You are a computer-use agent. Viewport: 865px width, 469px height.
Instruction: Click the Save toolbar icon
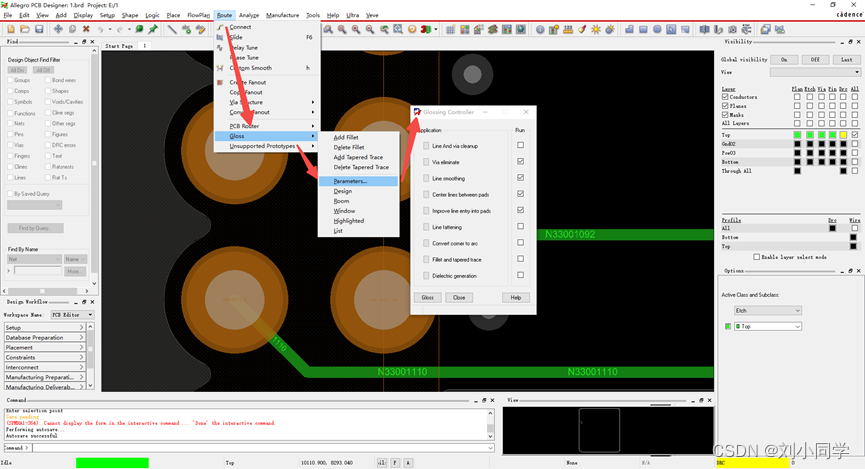coord(38,29)
